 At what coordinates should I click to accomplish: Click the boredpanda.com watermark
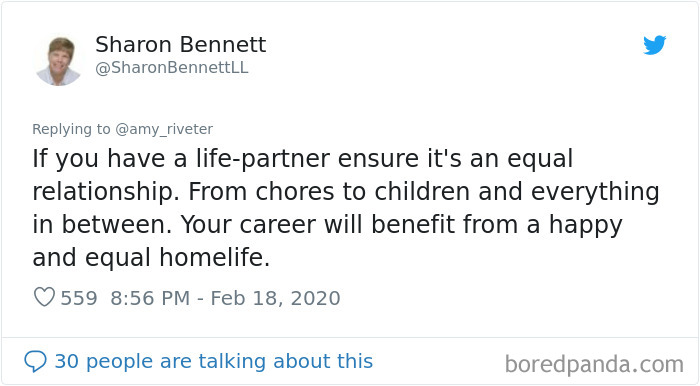point(594,365)
